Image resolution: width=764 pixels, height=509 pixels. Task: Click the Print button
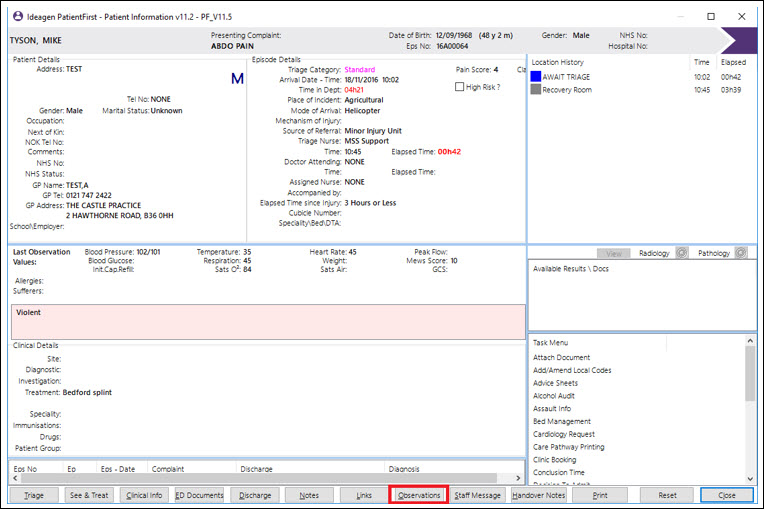point(600,495)
